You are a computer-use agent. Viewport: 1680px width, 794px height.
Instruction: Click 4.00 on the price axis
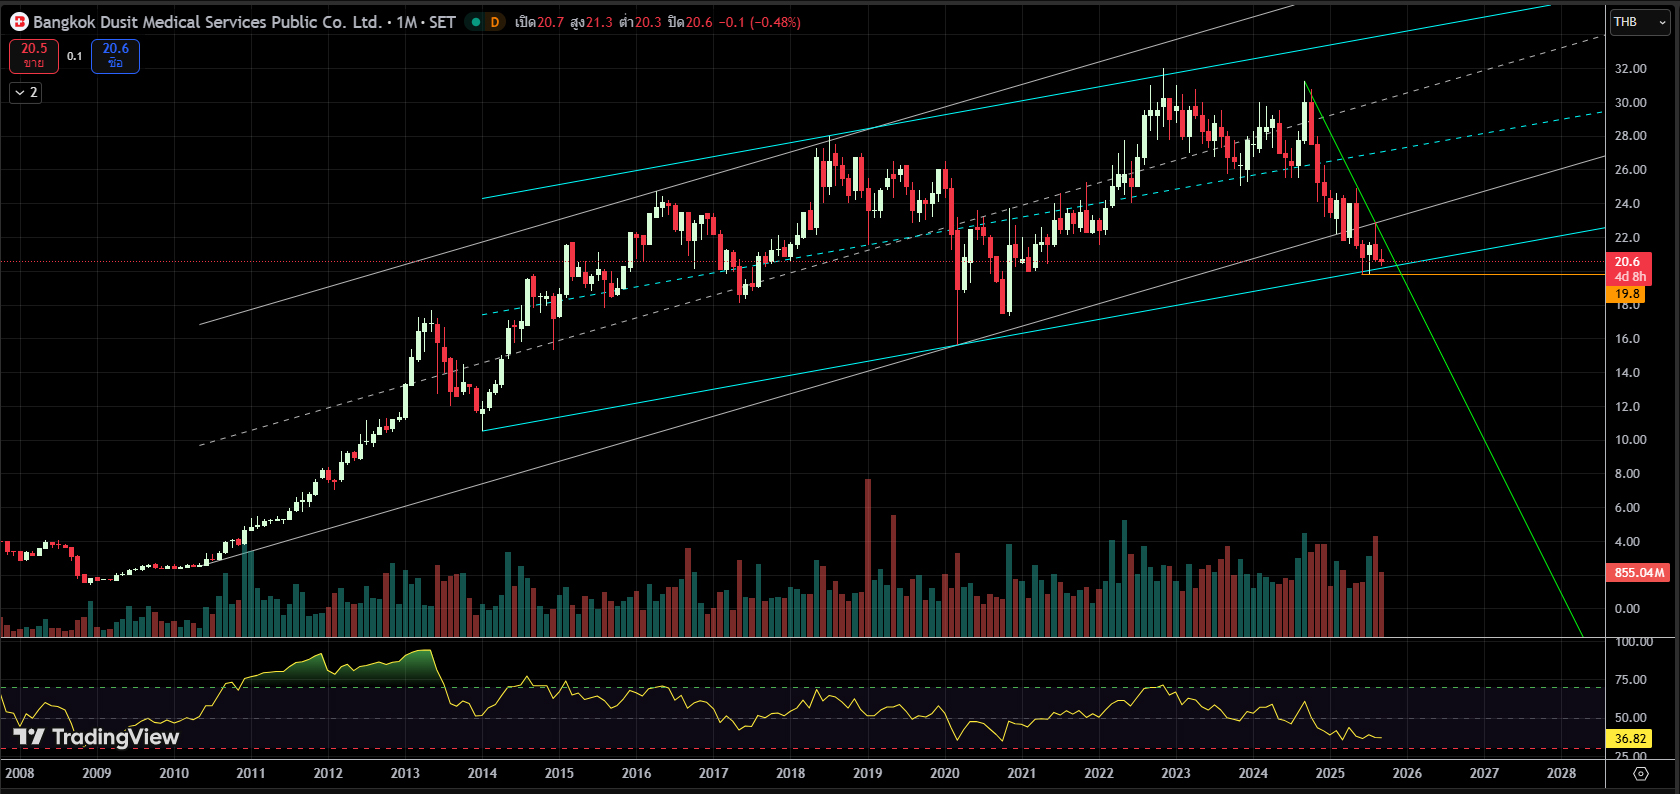[1627, 542]
